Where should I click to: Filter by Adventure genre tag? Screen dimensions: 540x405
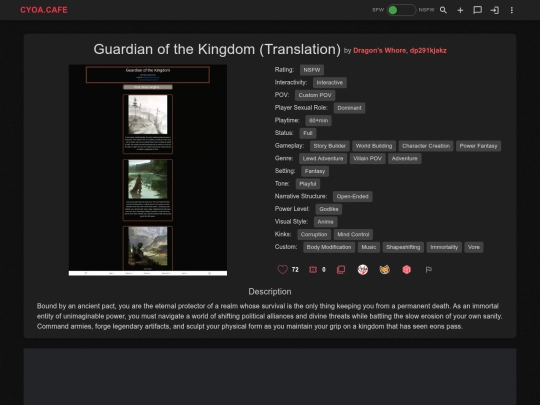coord(404,159)
